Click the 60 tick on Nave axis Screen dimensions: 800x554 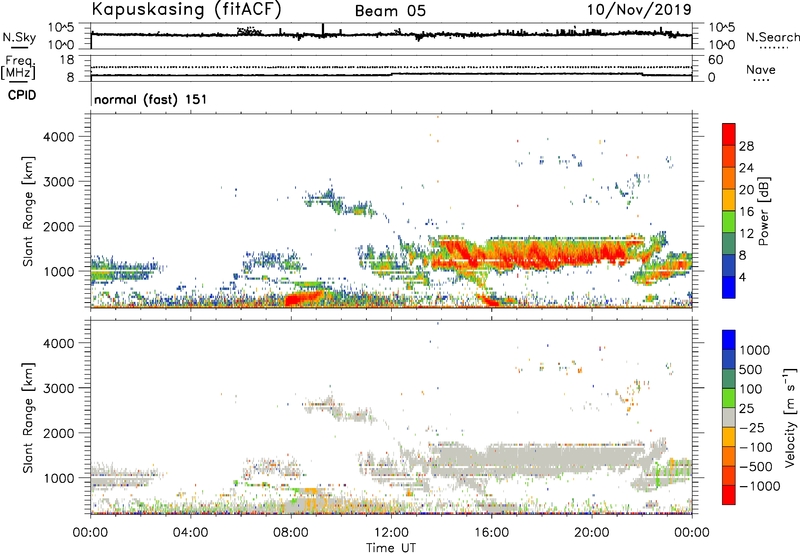tap(715, 60)
